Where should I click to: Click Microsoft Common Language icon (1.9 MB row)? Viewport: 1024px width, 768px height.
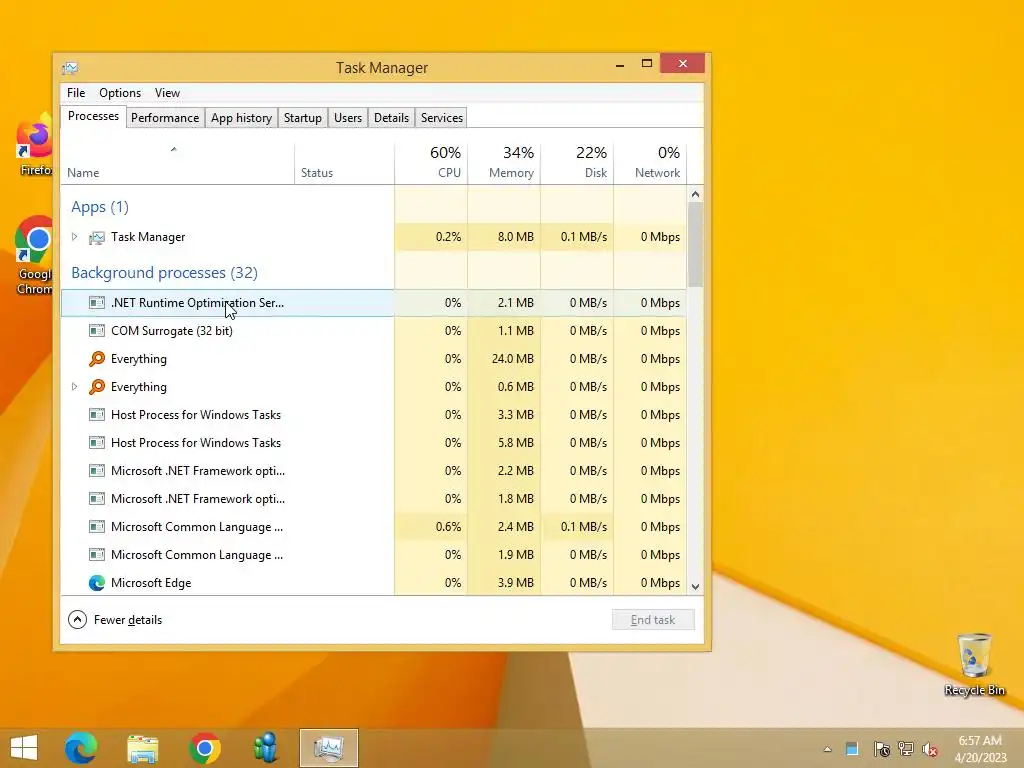click(97, 555)
